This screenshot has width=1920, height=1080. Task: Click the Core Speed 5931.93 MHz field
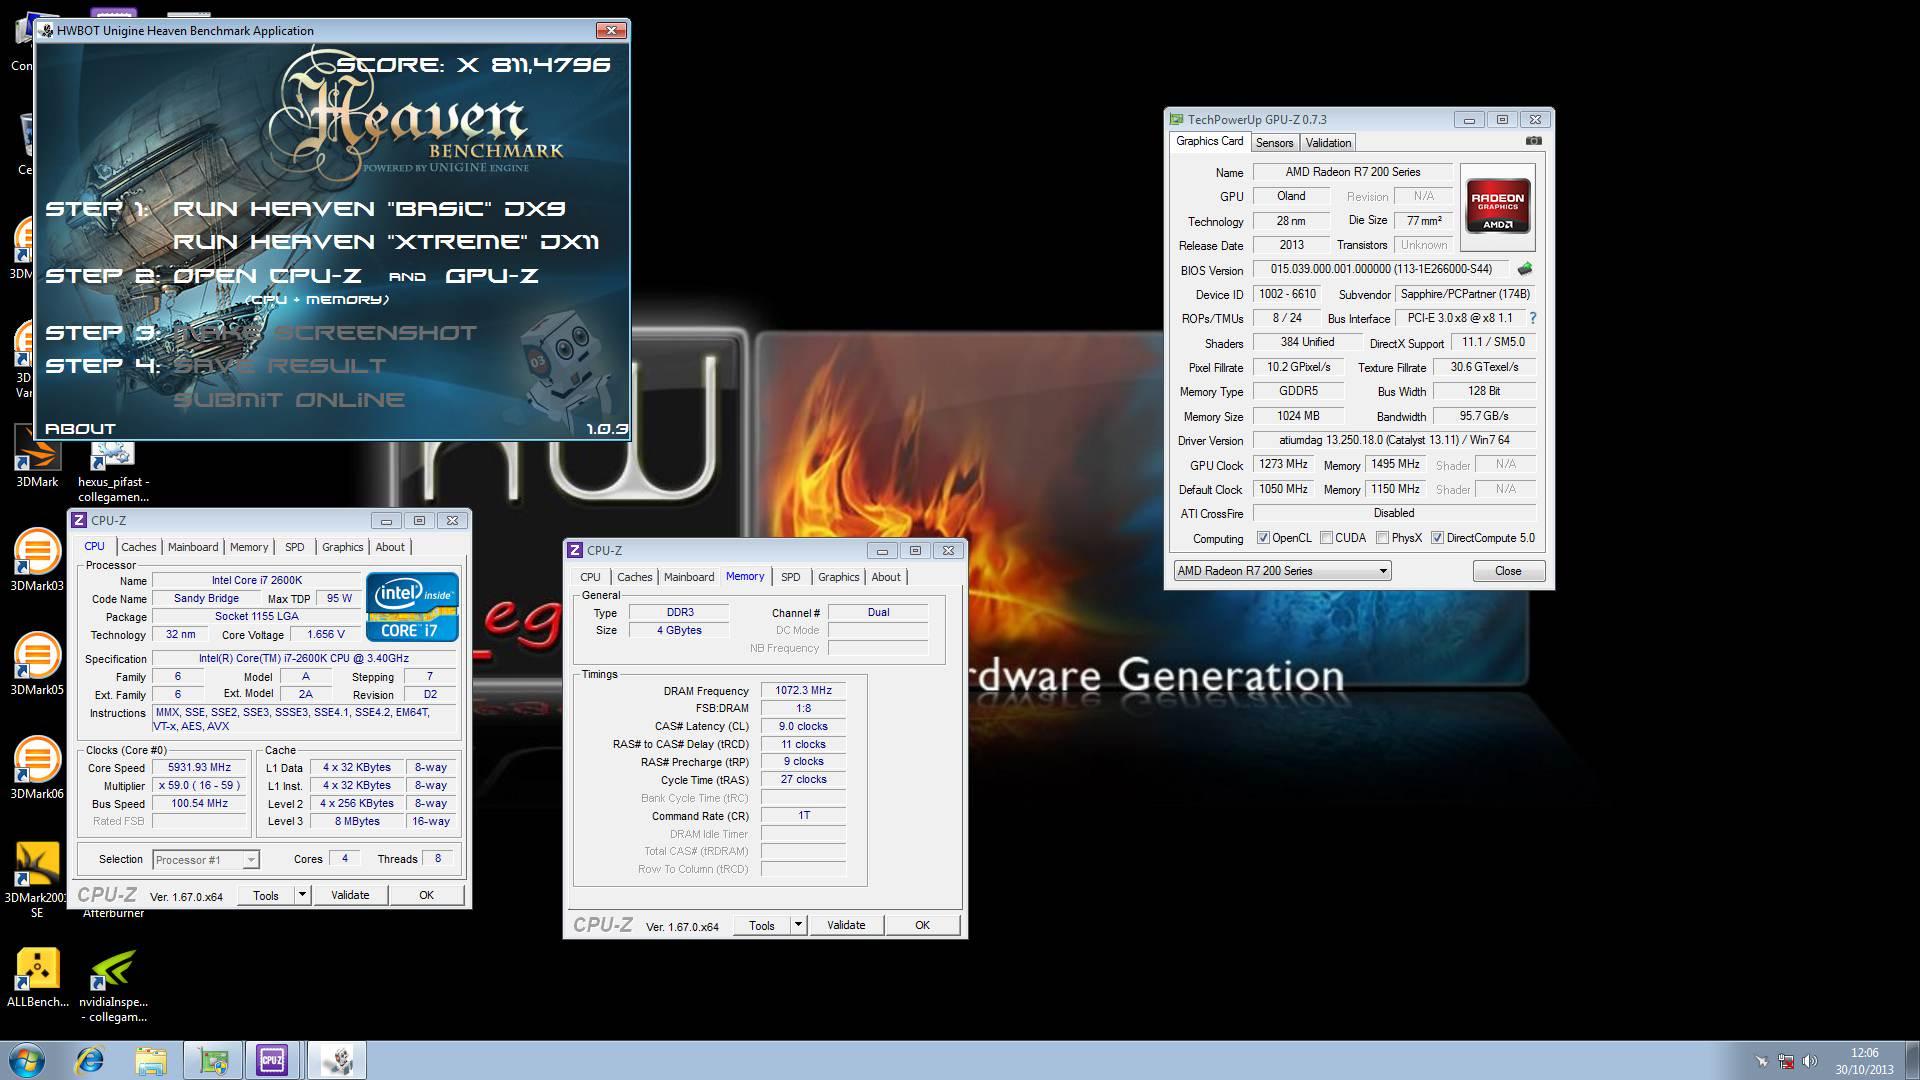coord(199,768)
